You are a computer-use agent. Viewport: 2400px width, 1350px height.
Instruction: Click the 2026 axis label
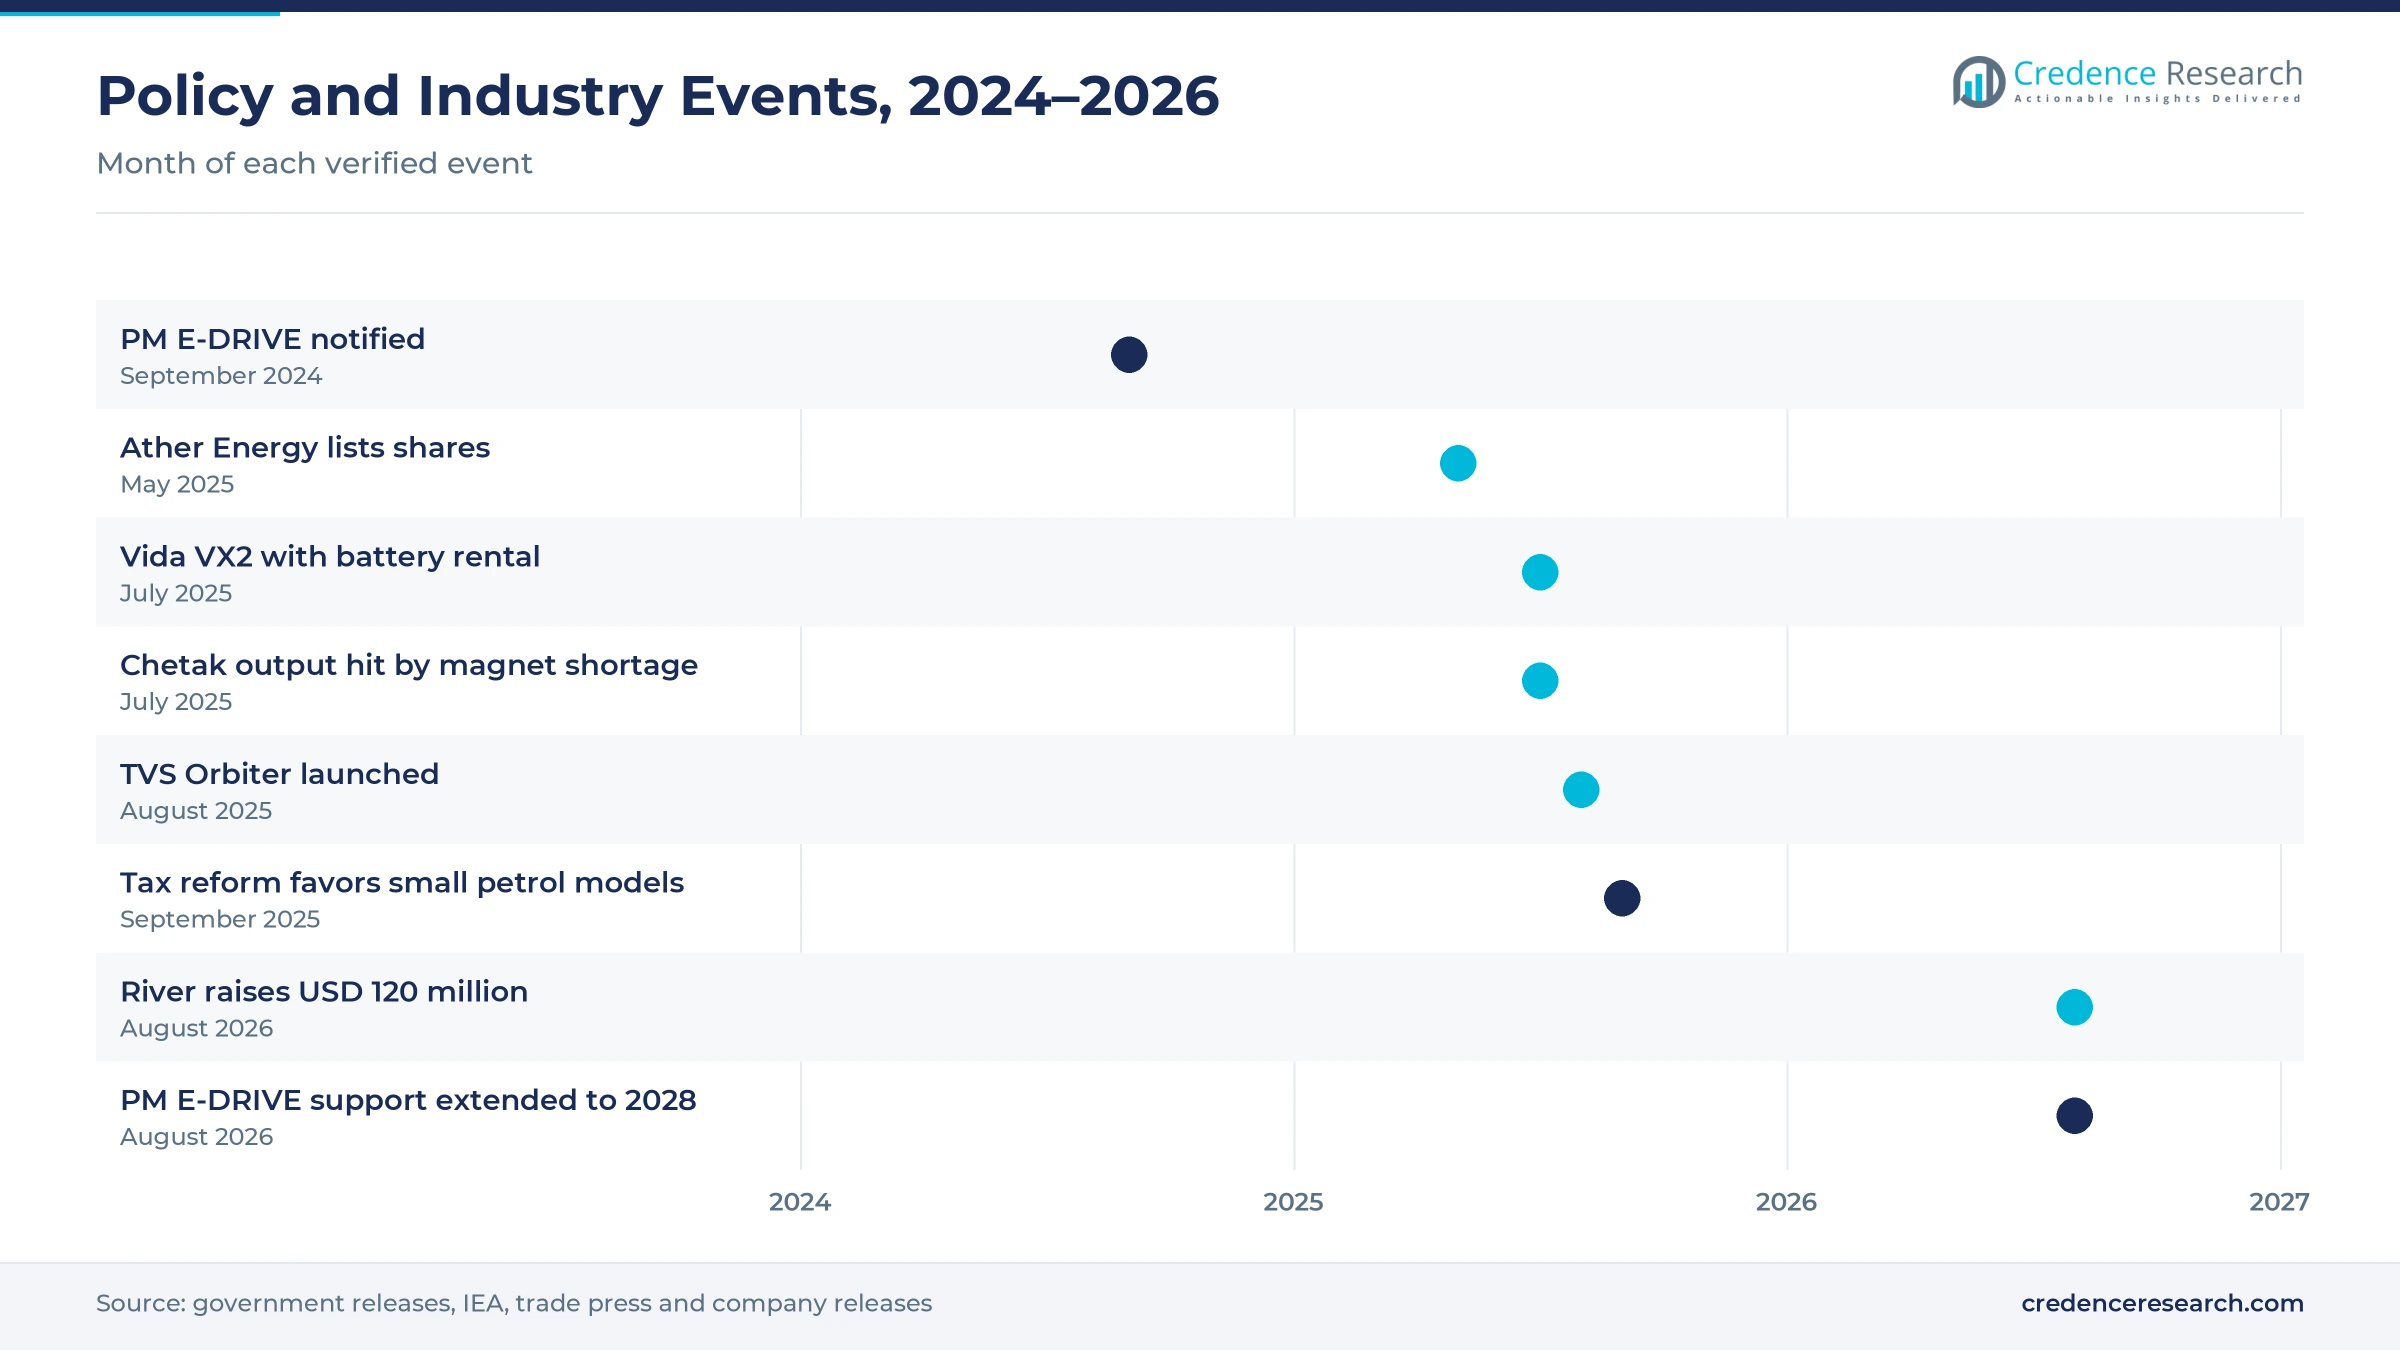[1786, 1202]
